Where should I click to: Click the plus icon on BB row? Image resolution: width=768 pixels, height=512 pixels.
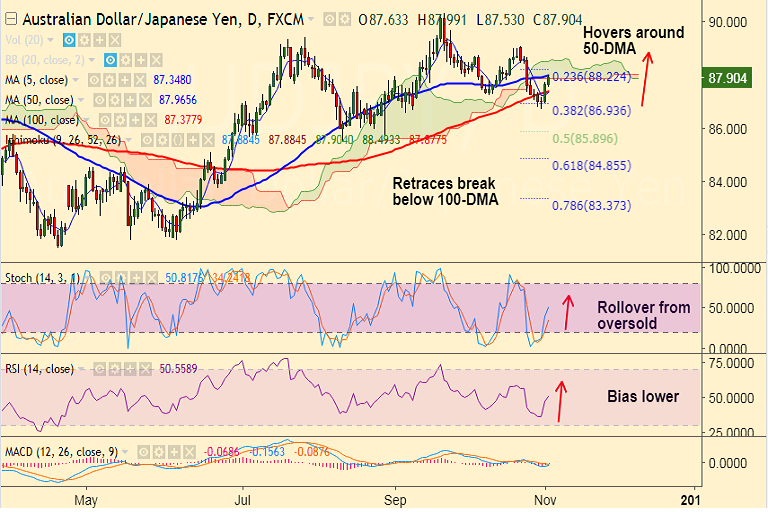coord(141,60)
